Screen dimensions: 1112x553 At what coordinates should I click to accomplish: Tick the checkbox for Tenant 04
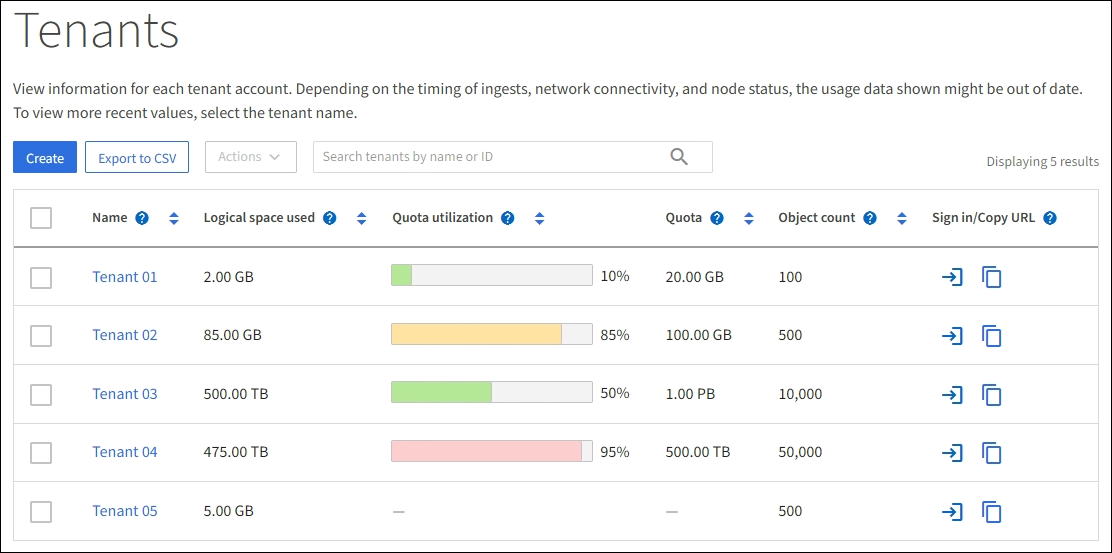point(41,453)
